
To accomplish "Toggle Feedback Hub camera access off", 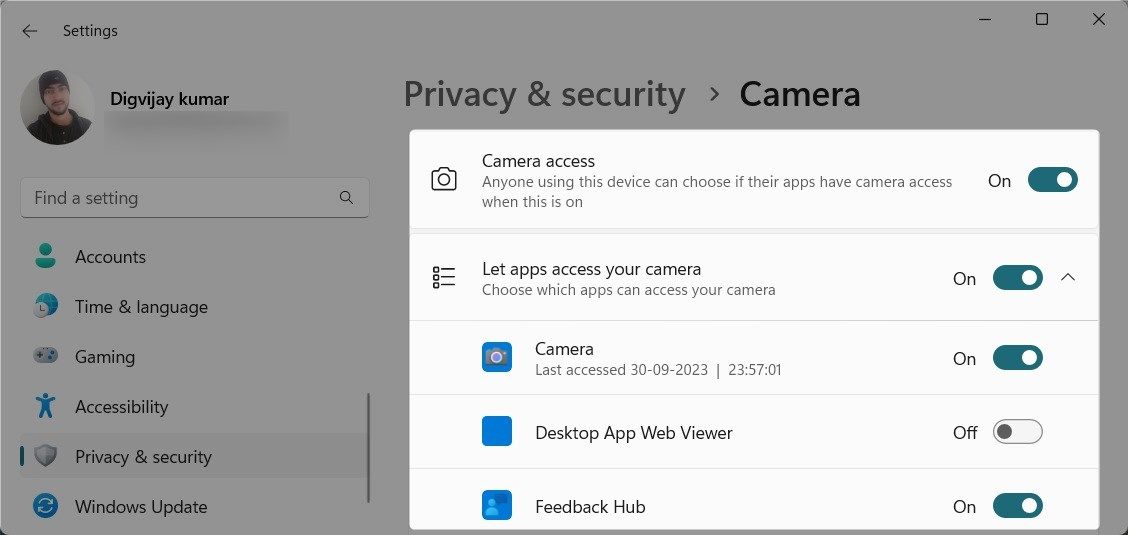I will pos(1017,506).
